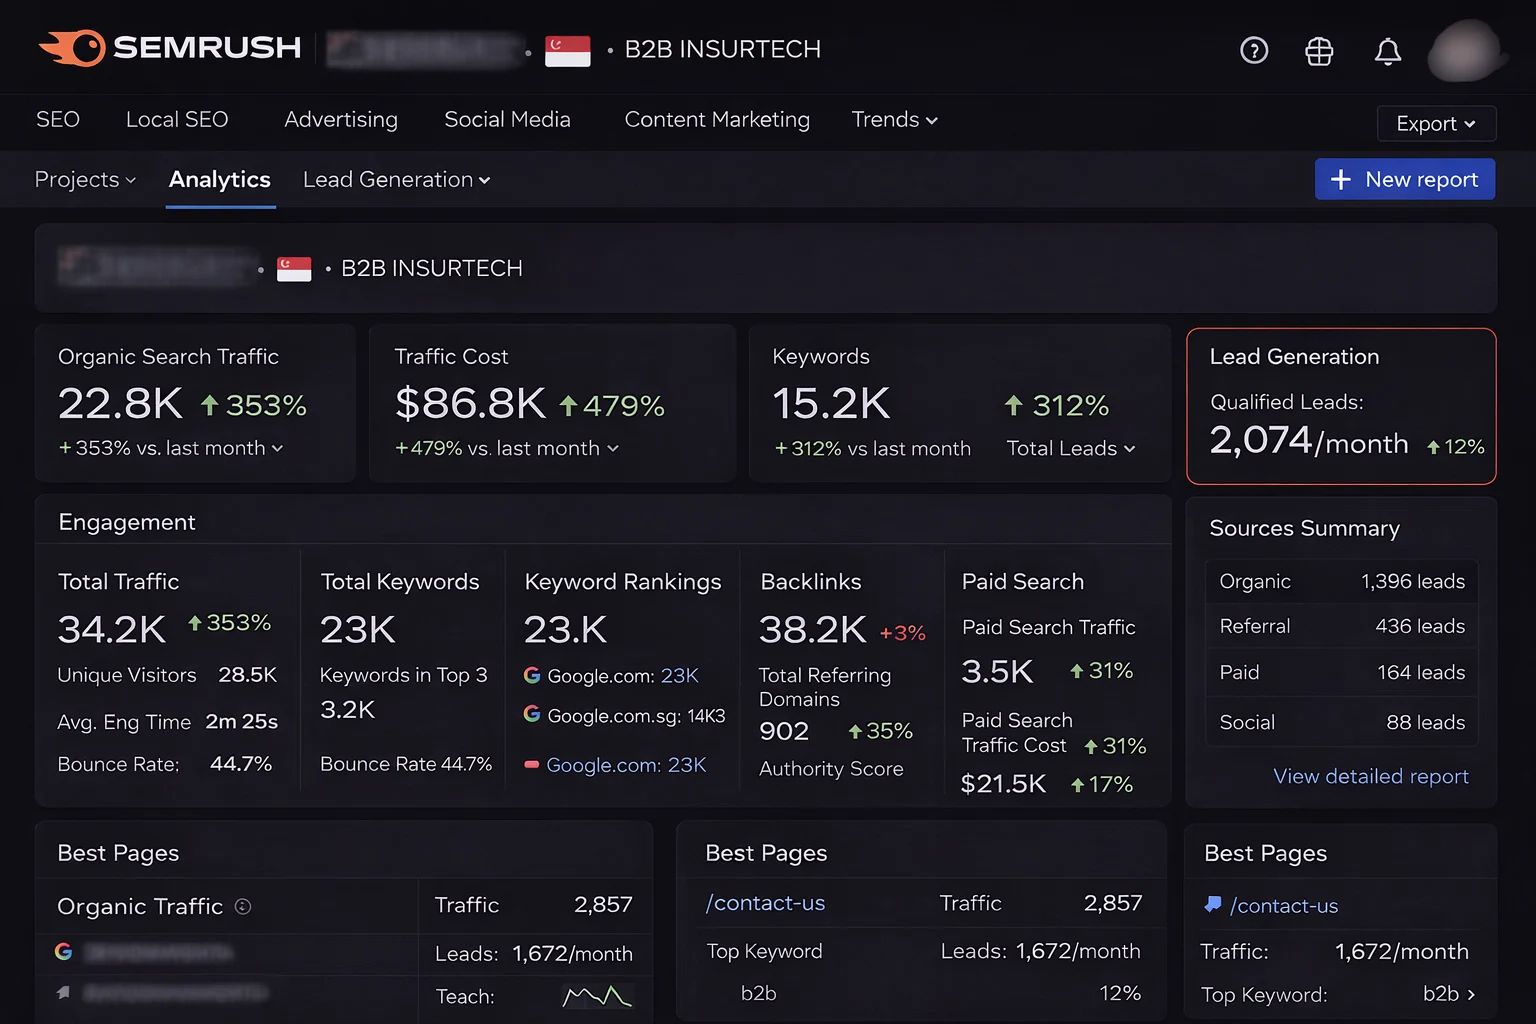Open the help question mark icon
The image size is (1536, 1024).
tap(1254, 50)
